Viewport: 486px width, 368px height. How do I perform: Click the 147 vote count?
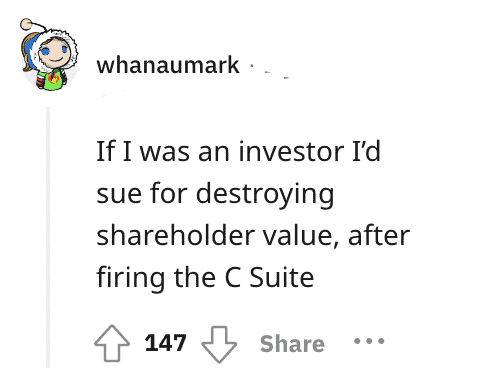165,343
